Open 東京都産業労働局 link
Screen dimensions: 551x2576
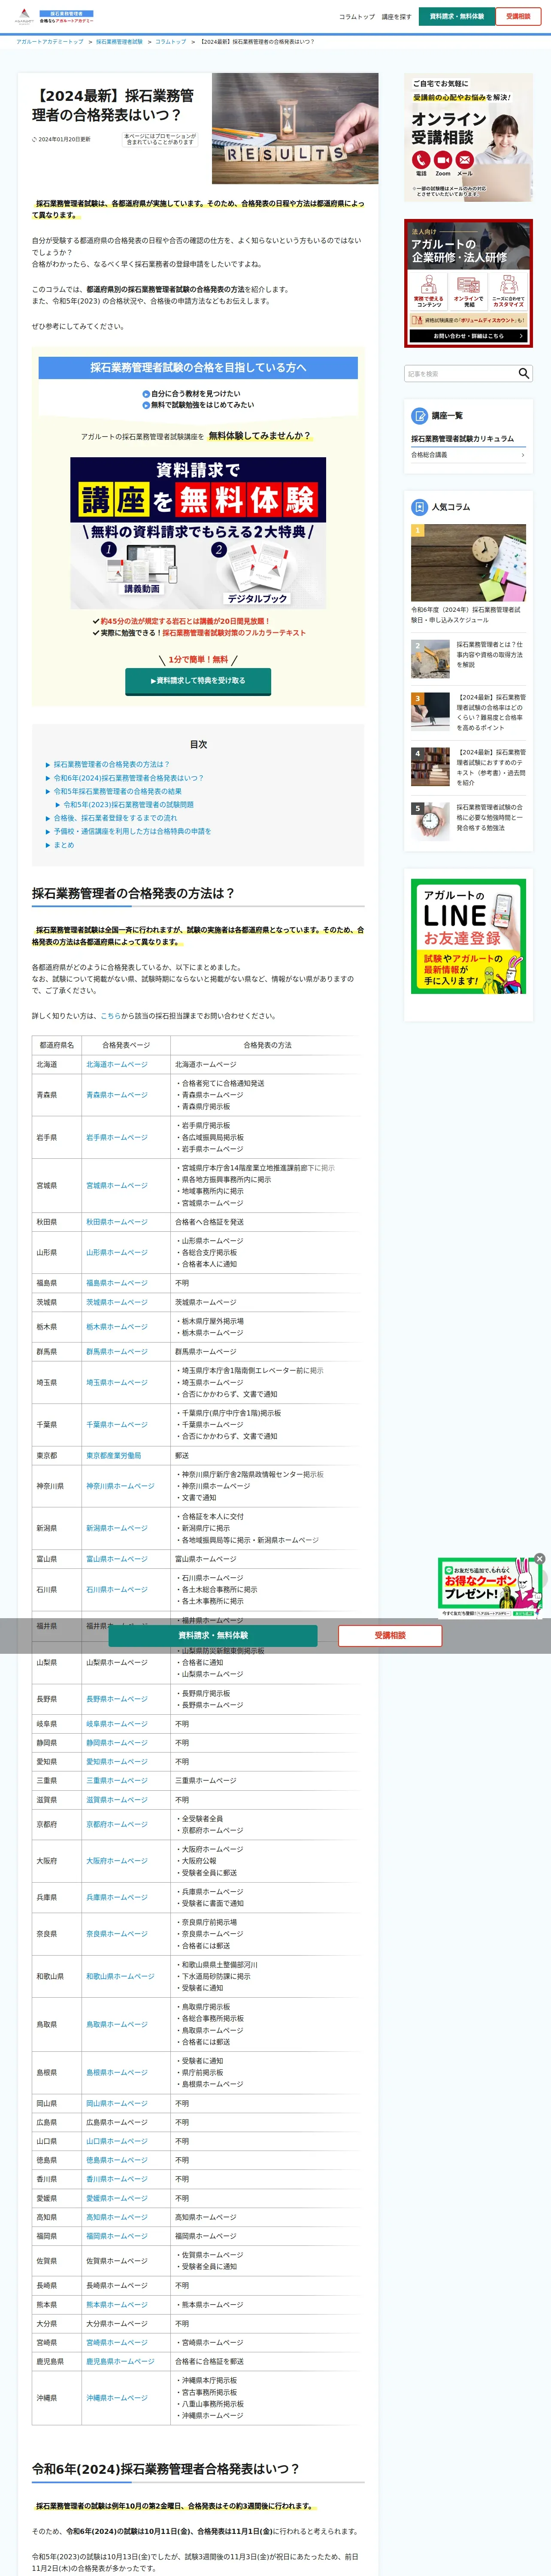click(x=113, y=1456)
